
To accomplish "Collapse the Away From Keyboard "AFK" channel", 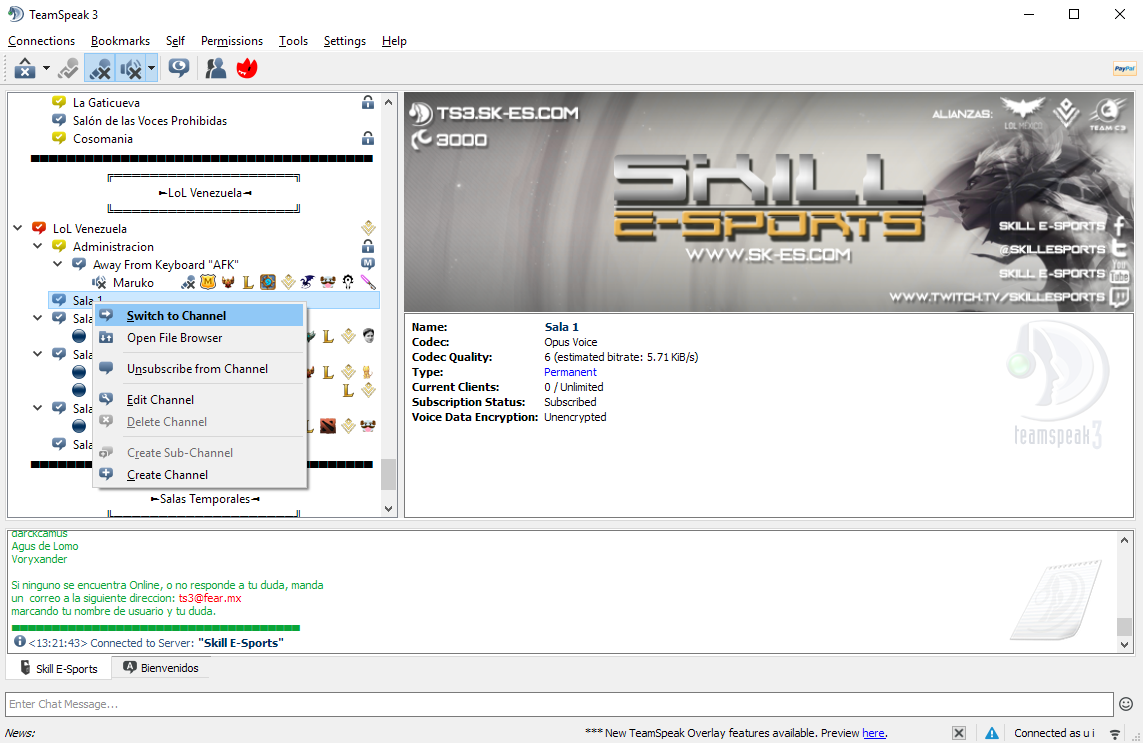I will (58, 264).
